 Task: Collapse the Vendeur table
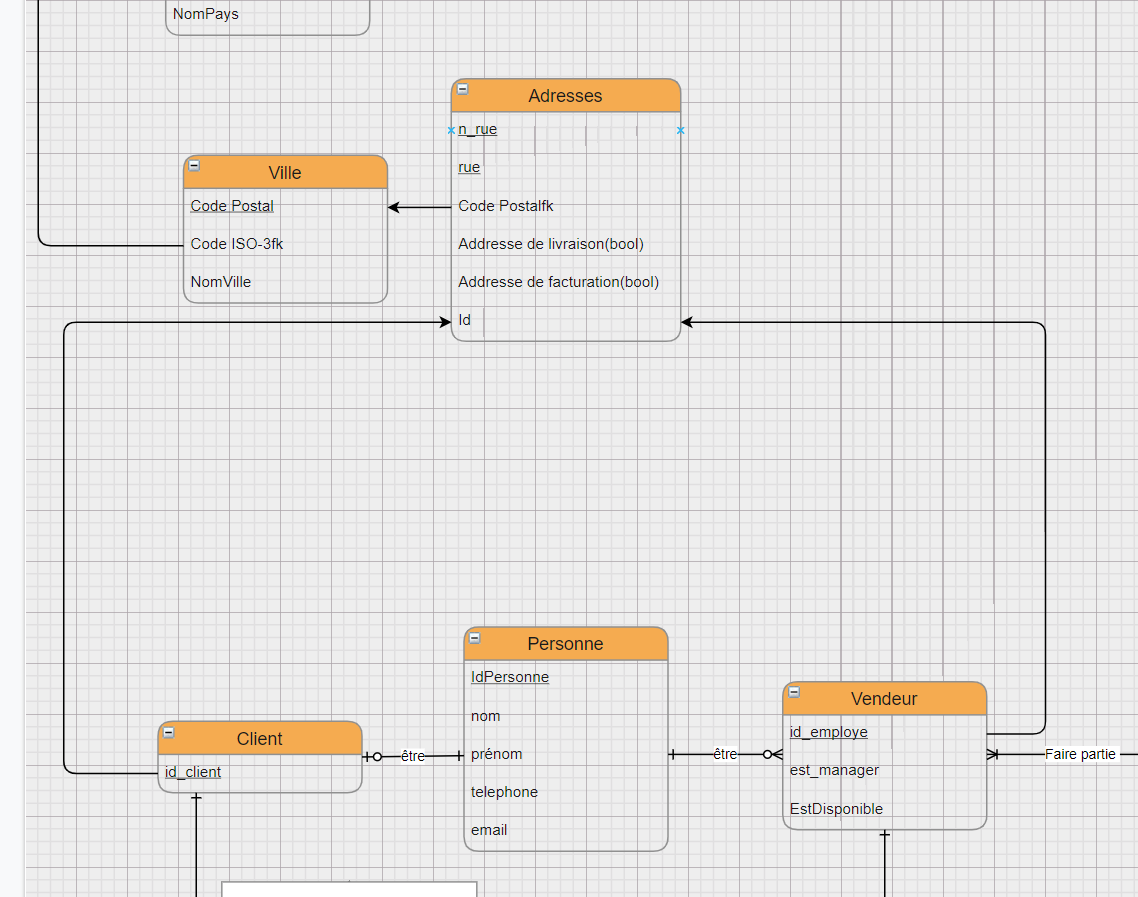794,692
